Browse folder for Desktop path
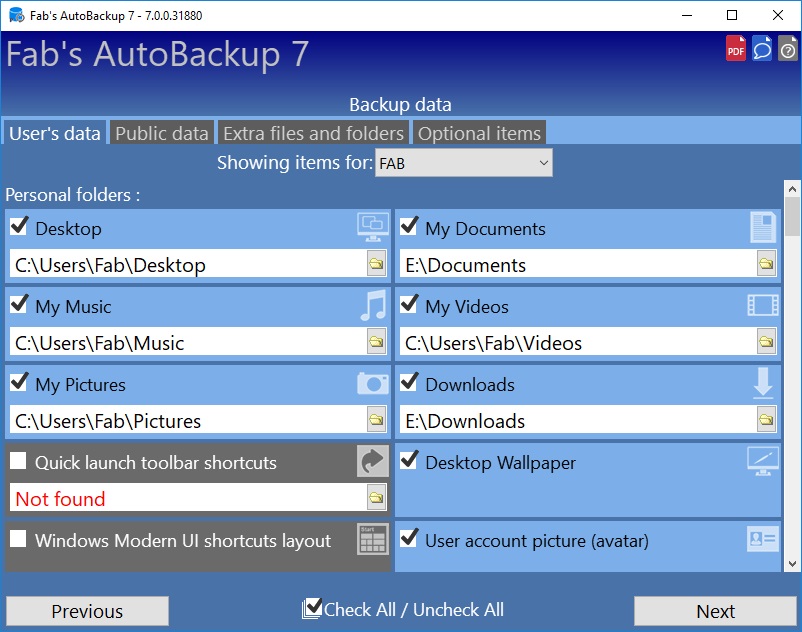The height and width of the screenshot is (632, 802). click(376, 264)
